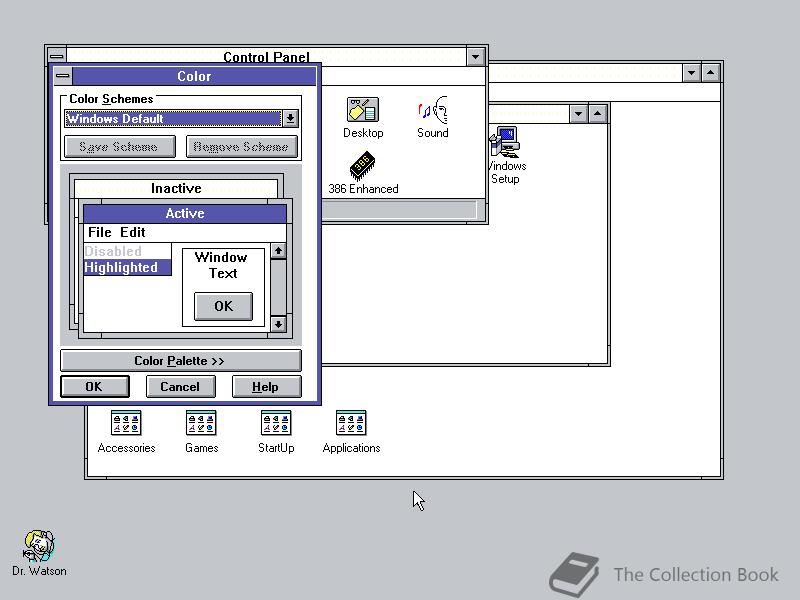The height and width of the screenshot is (600, 800).
Task: Click the preview scrollbar up arrow
Action: (278, 251)
